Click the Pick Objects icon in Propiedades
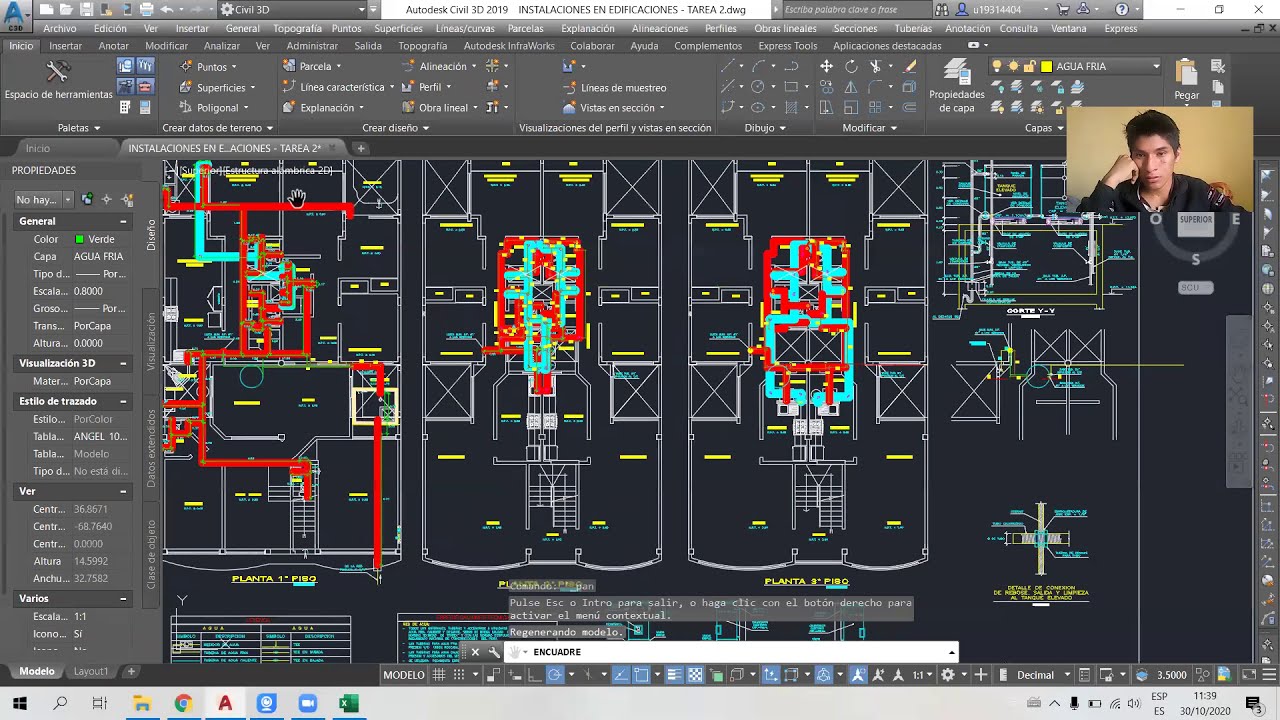Viewport: 1280px width, 720px height. point(107,199)
